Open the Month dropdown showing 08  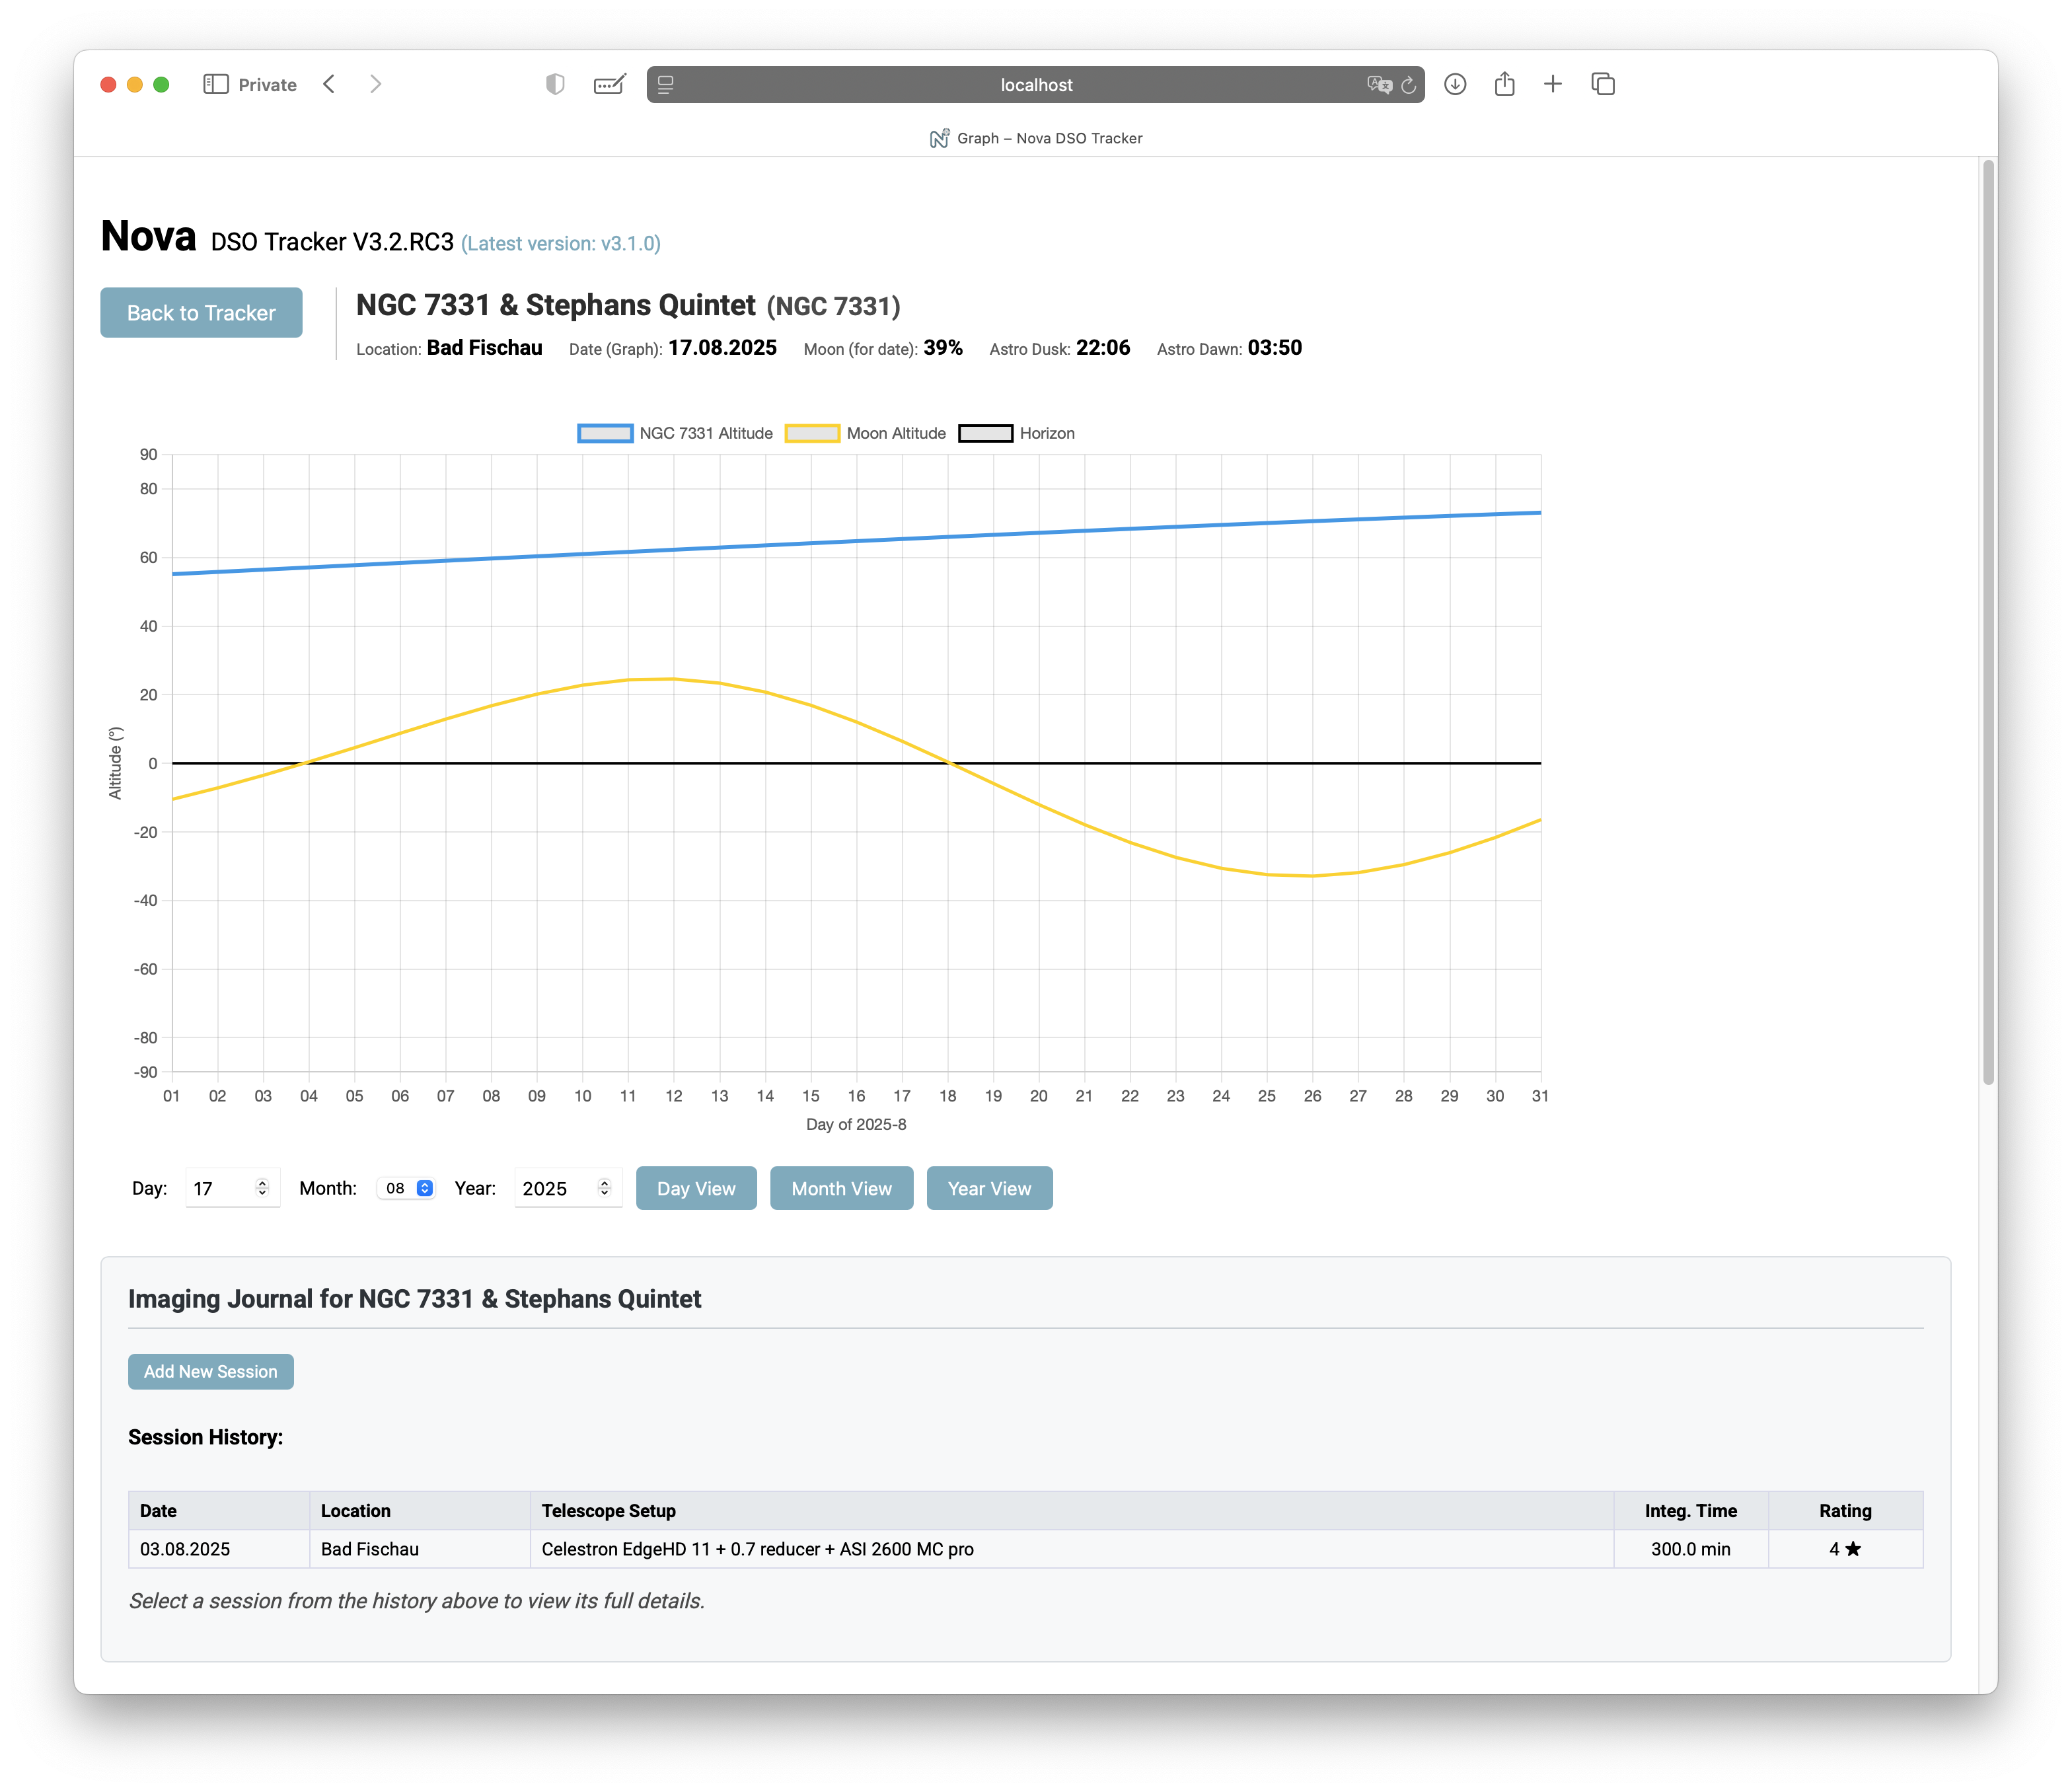coord(407,1188)
